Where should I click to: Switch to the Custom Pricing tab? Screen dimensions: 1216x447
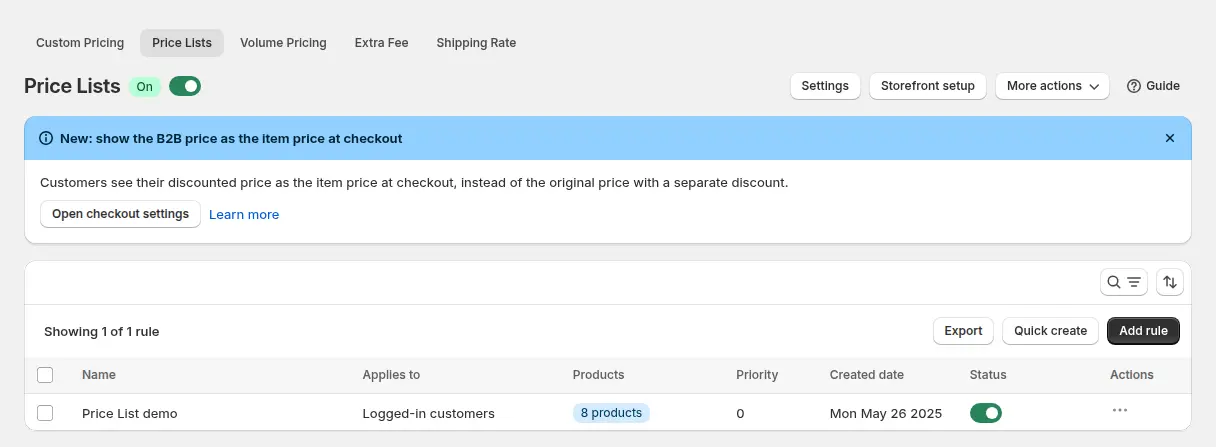pos(80,43)
